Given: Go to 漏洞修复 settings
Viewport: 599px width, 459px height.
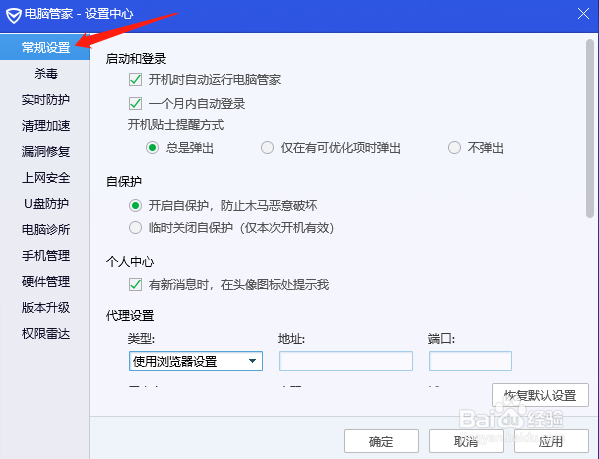Looking at the screenshot, I should click(x=45, y=152).
